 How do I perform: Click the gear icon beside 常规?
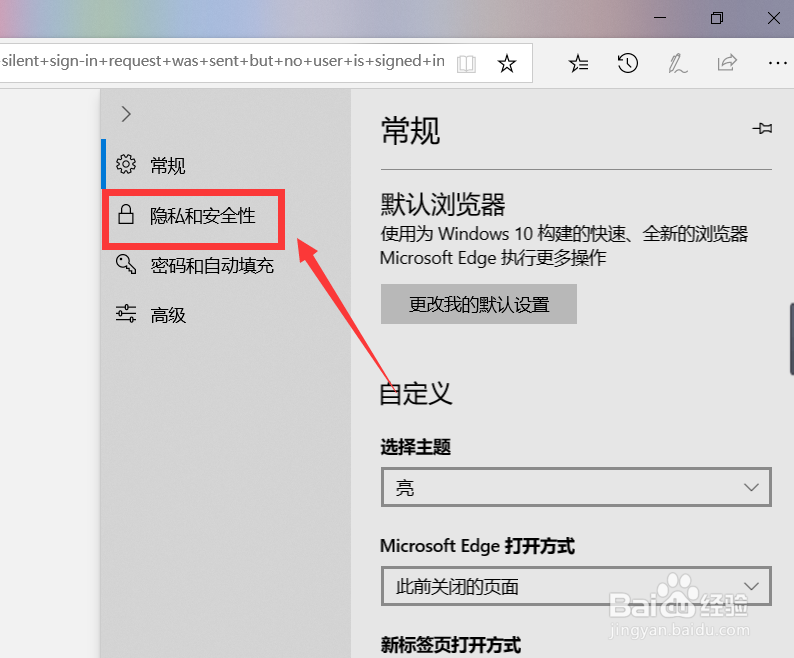[x=126, y=164]
